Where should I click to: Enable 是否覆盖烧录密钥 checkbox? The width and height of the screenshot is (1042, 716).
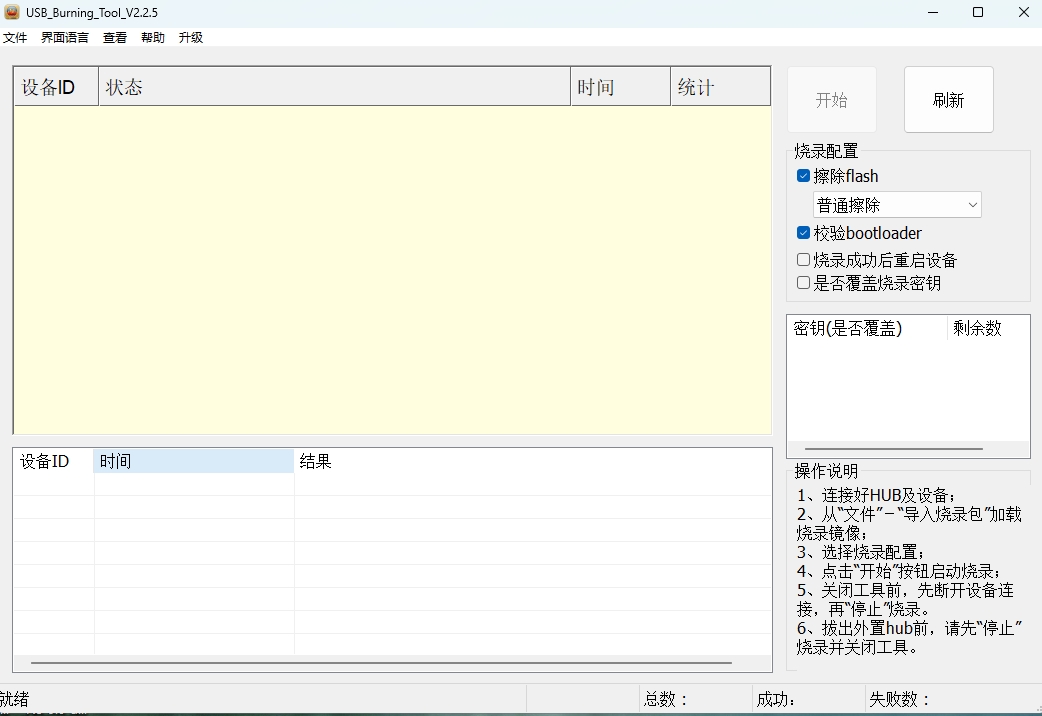[x=803, y=283]
